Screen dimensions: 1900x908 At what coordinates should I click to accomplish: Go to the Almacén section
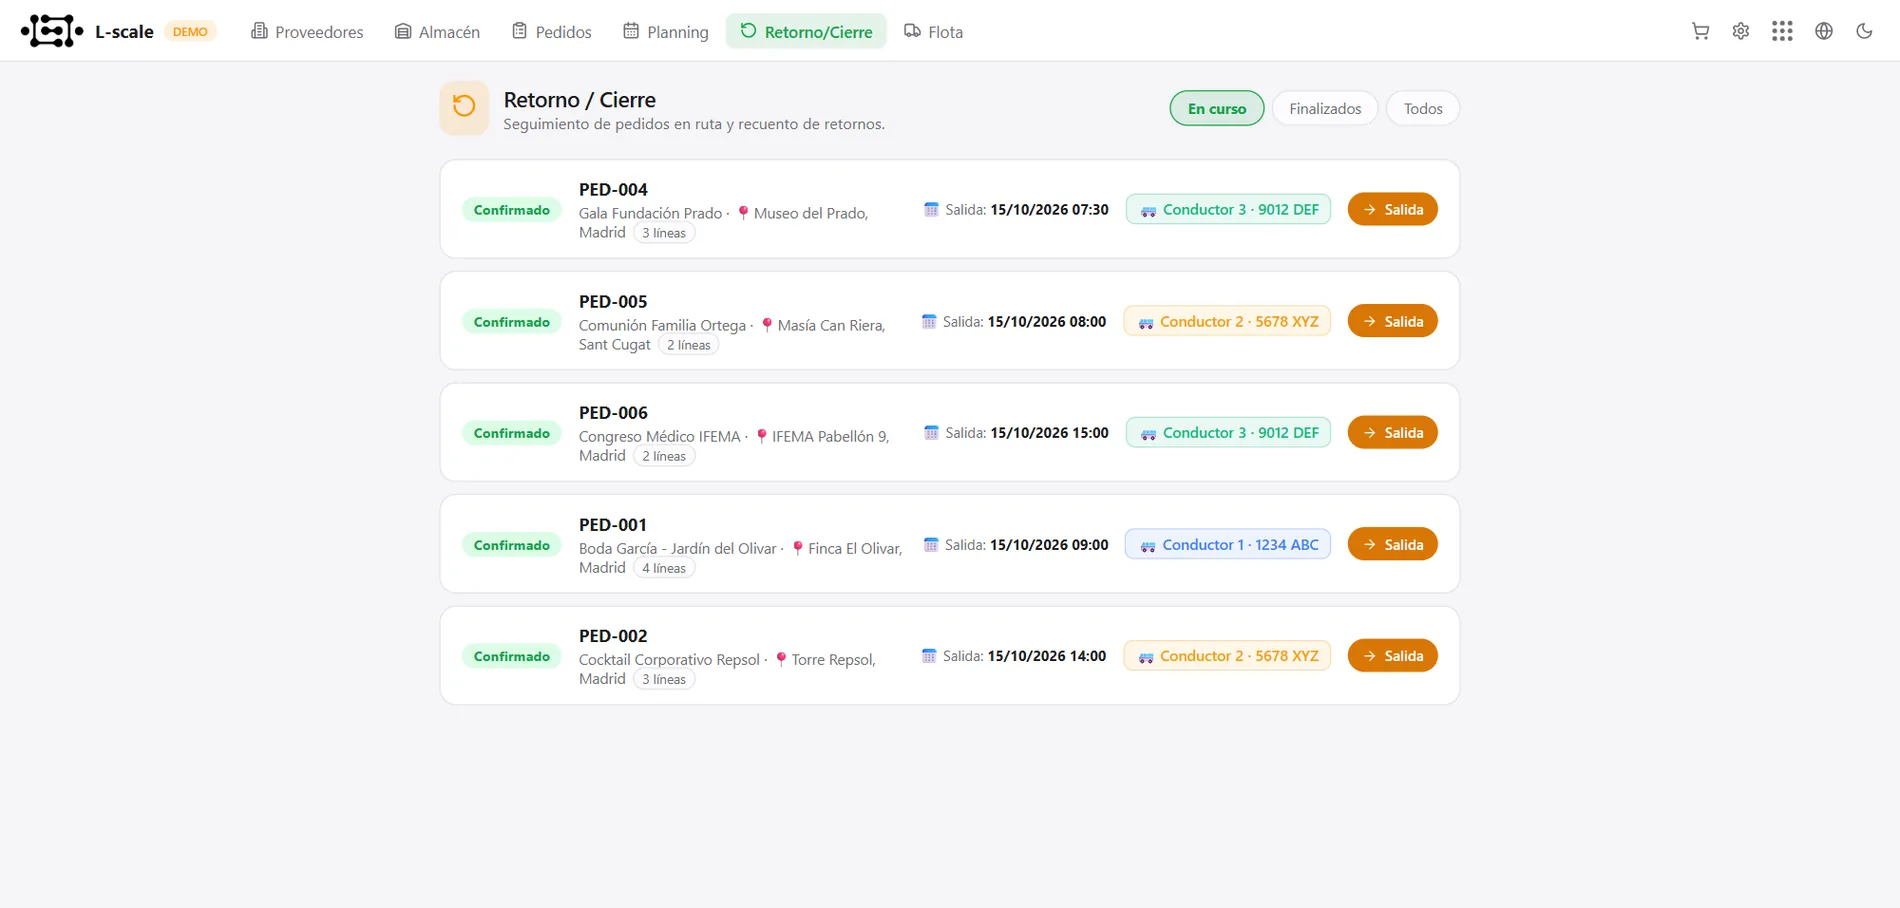[x=437, y=32]
